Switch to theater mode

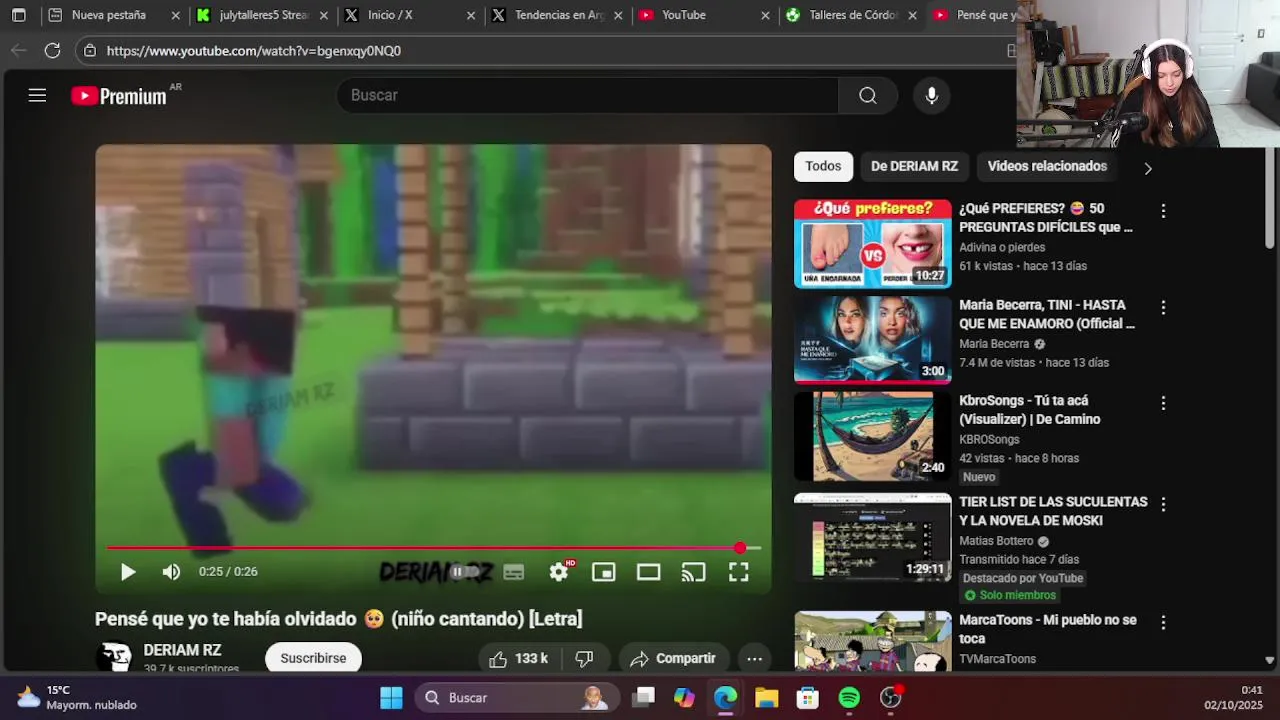(x=648, y=571)
